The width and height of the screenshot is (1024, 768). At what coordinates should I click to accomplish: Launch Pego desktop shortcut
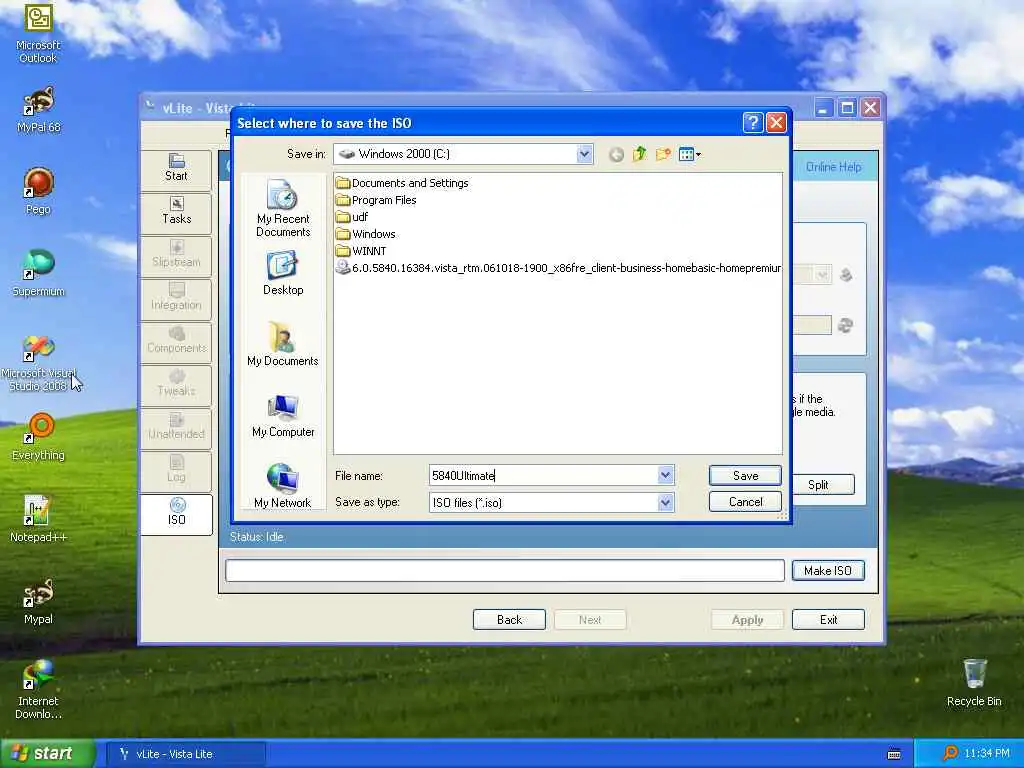pyautogui.click(x=38, y=191)
